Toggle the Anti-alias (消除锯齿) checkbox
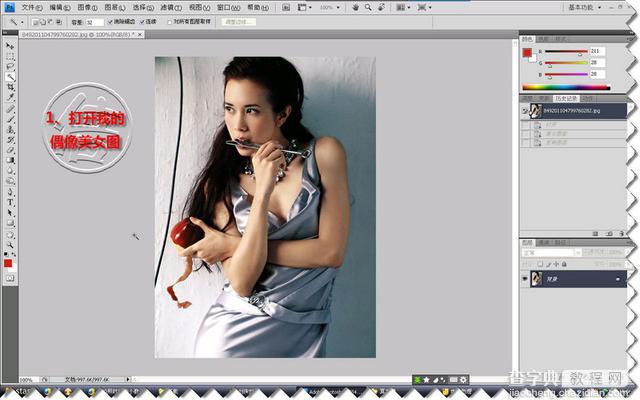Image resolution: width=640 pixels, height=400 pixels. pyautogui.click(x=110, y=22)
